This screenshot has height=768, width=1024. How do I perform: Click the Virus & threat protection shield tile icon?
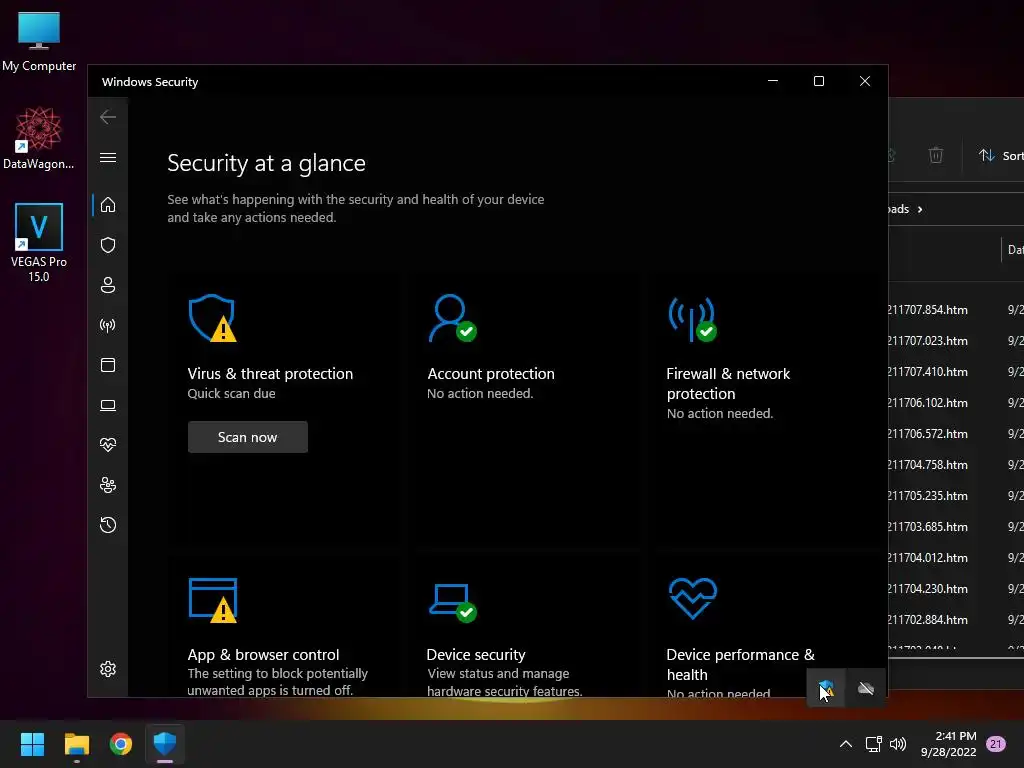point(212,318)
